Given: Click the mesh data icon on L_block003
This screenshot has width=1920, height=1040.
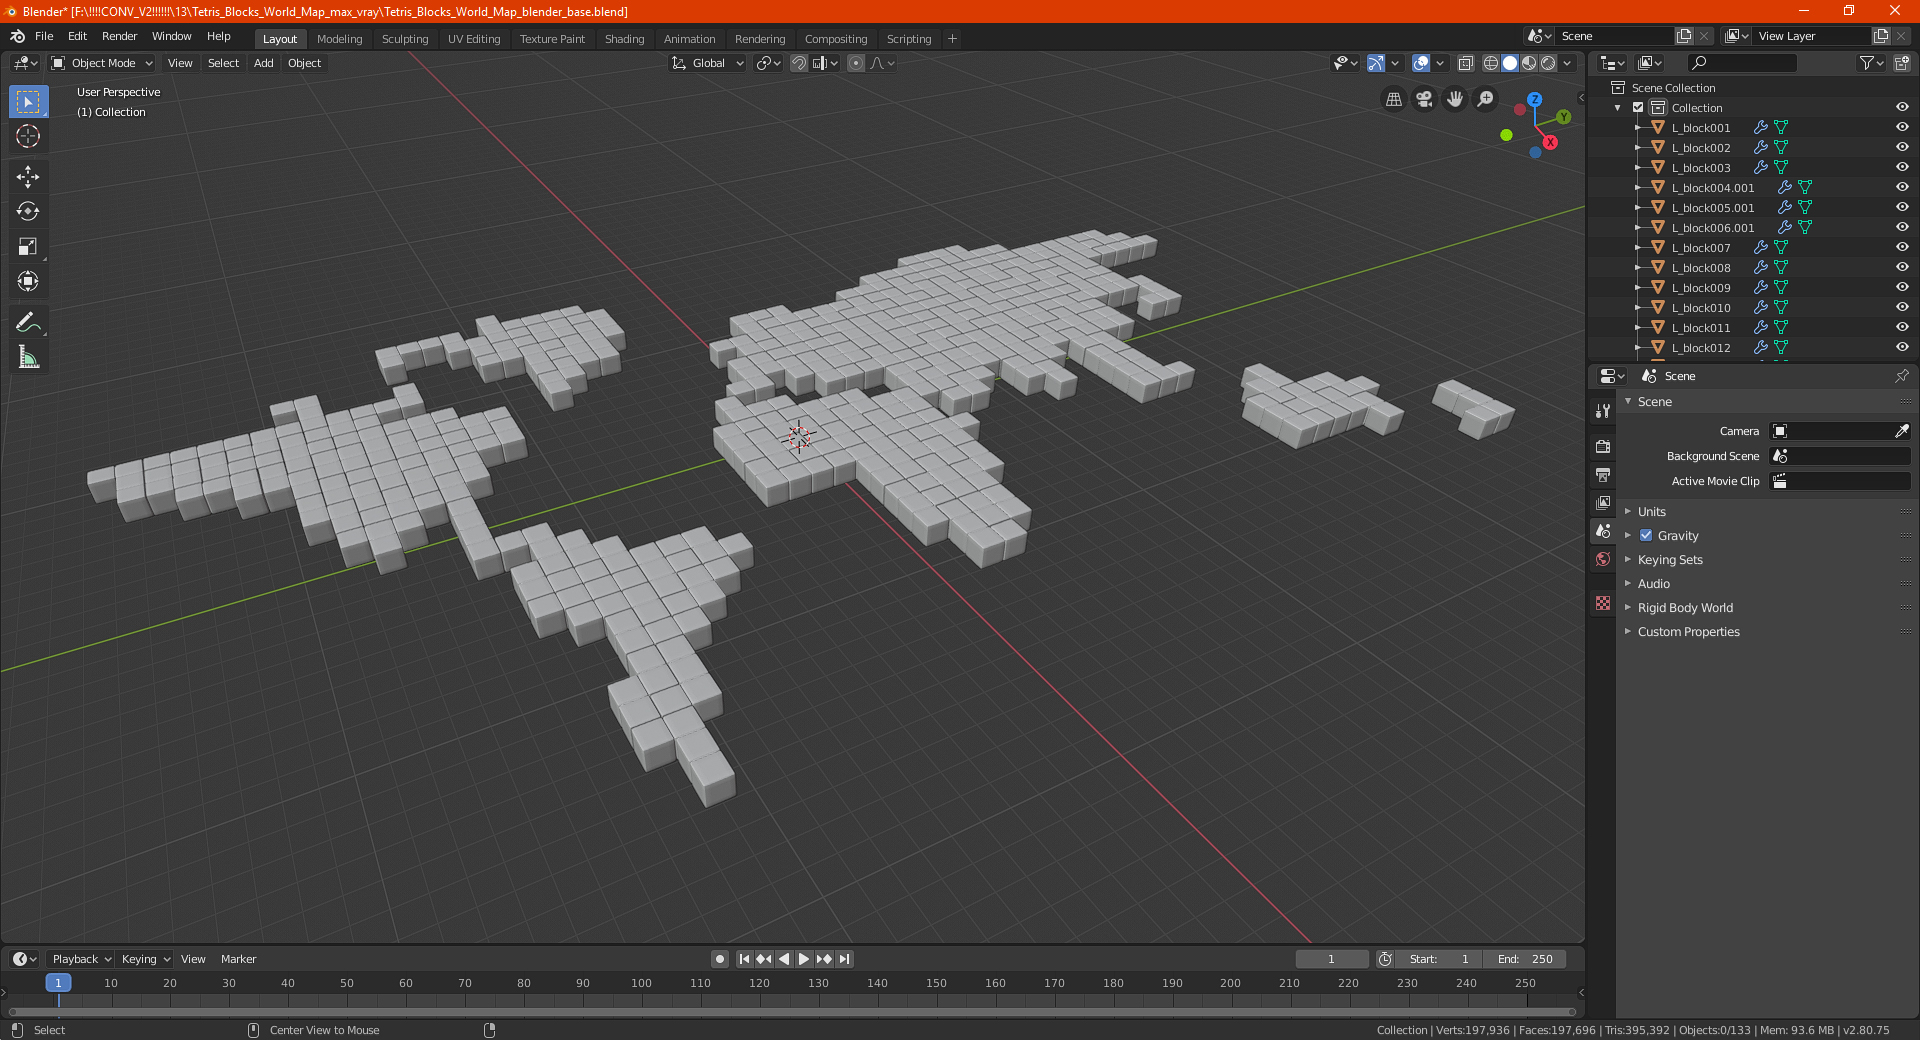Looking at the screenshot, I should click(1781, 168).
